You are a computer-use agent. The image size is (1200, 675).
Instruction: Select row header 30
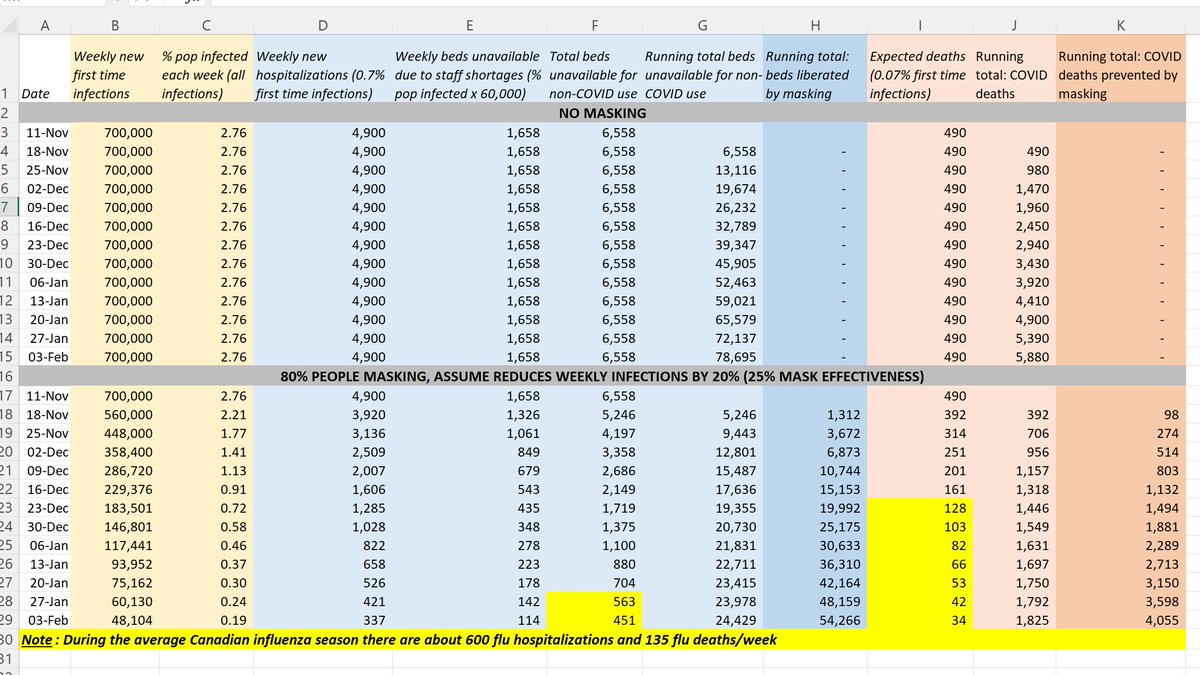coord(10,638)
